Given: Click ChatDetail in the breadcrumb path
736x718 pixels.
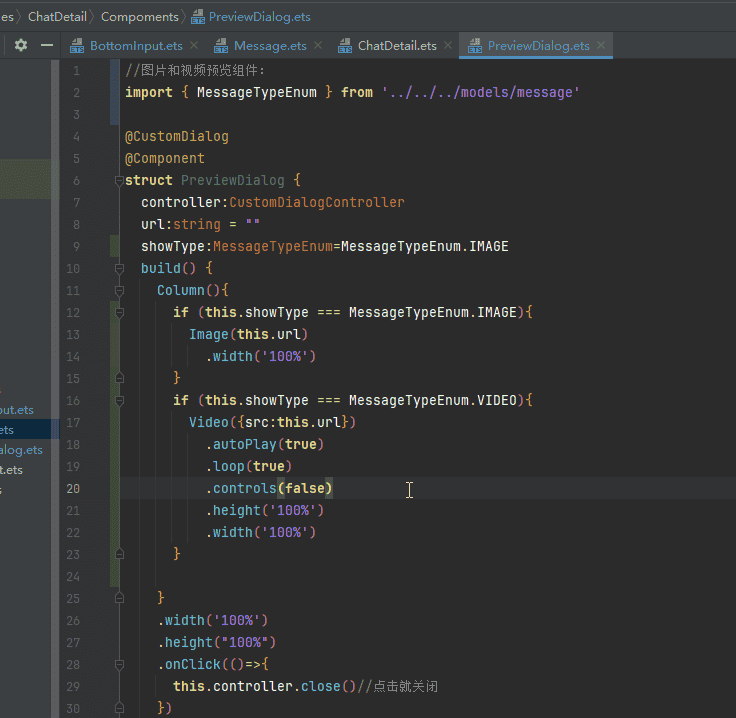Looking at the screenshot, I should (58, 16).
